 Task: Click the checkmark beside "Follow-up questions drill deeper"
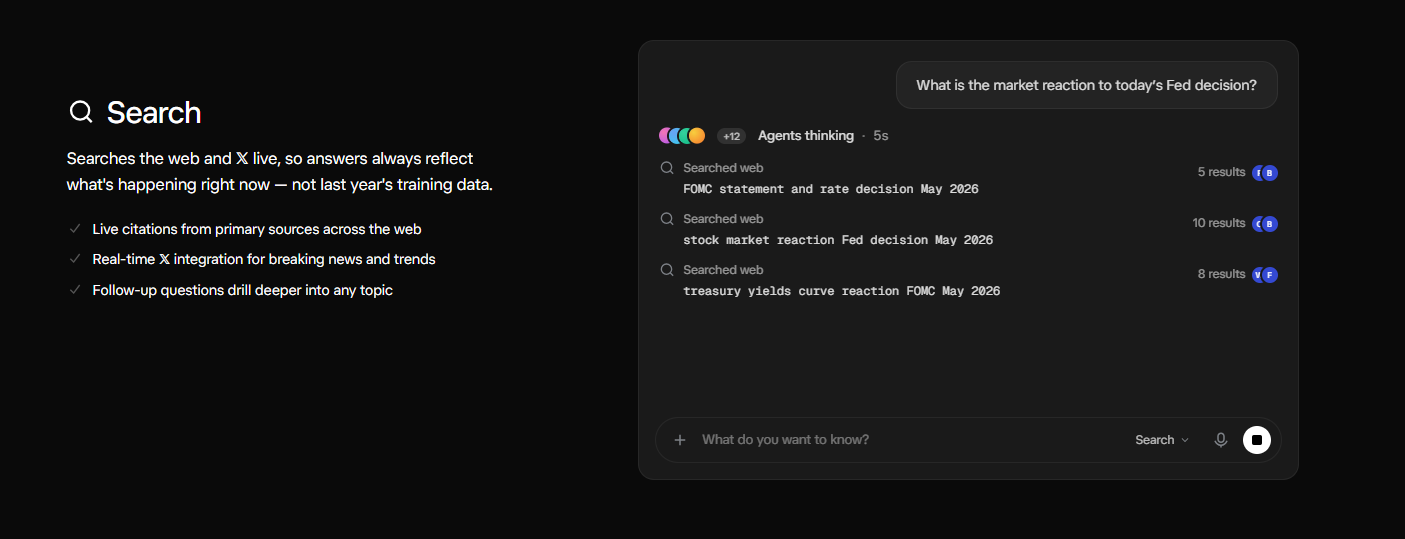pos(75,290)
